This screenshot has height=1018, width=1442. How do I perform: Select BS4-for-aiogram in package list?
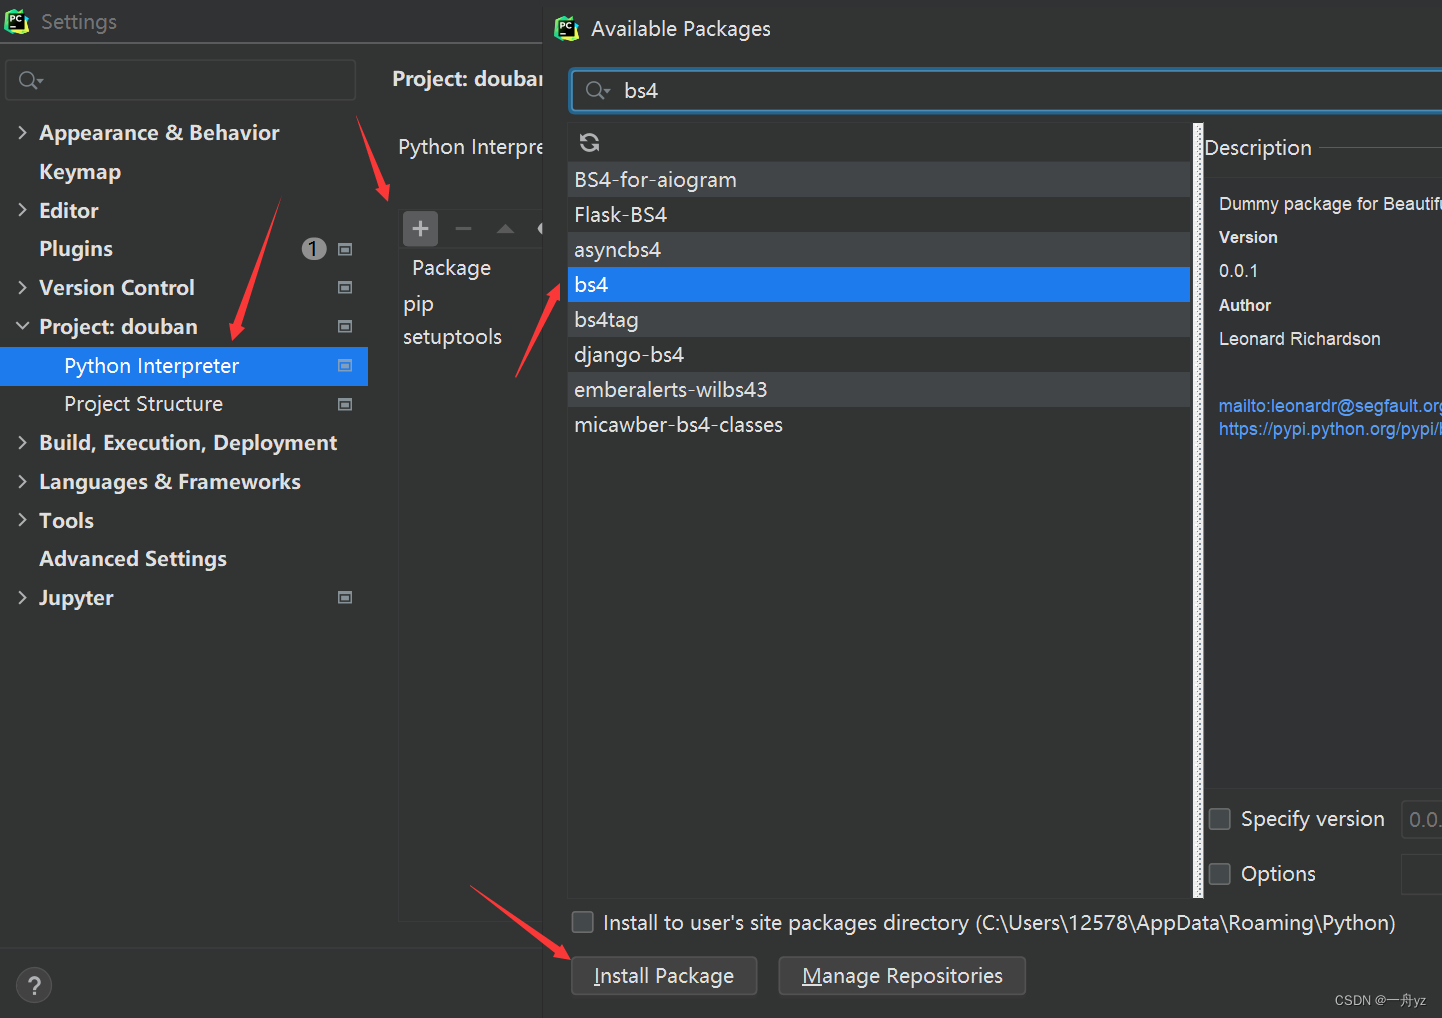tap(879, 180)
